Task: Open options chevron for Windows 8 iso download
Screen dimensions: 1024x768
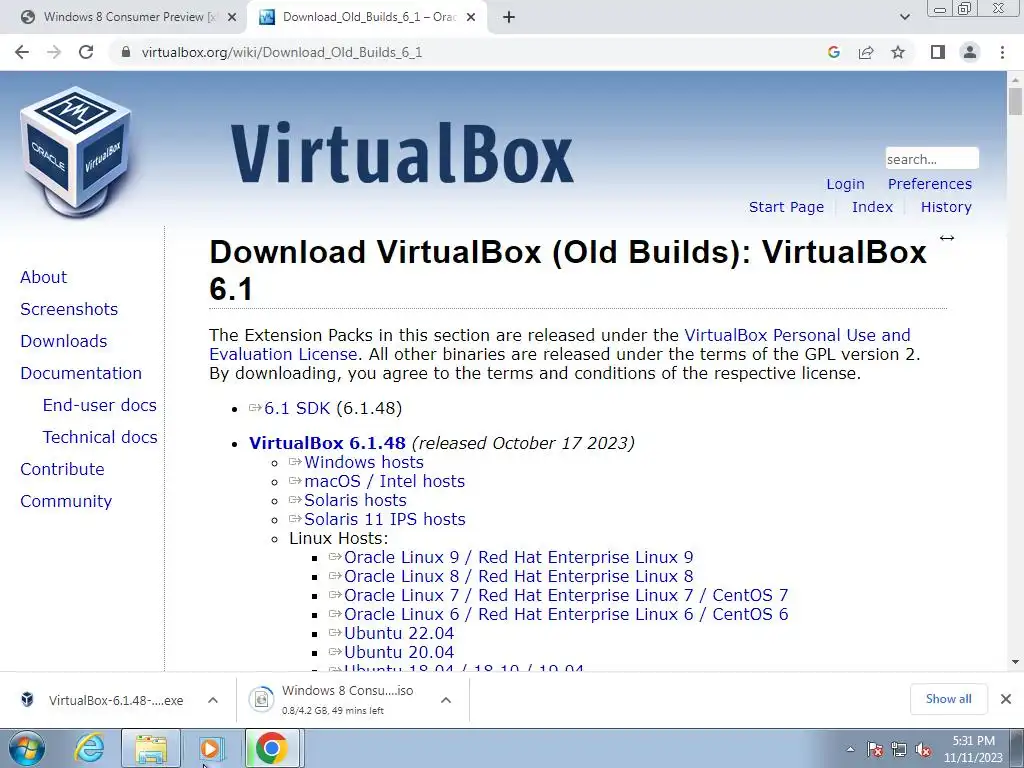Action: tap(446, 699)
